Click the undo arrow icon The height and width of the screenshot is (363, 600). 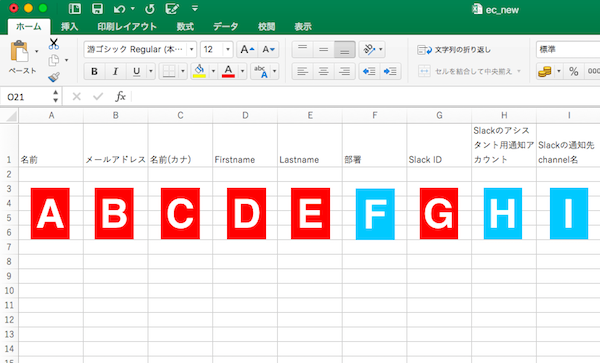tap(119, 9)
